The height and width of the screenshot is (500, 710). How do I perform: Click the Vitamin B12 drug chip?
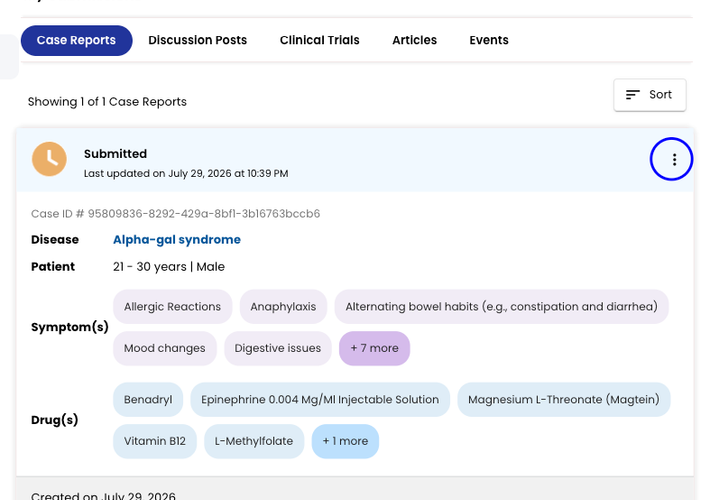(x=155, y=441)
